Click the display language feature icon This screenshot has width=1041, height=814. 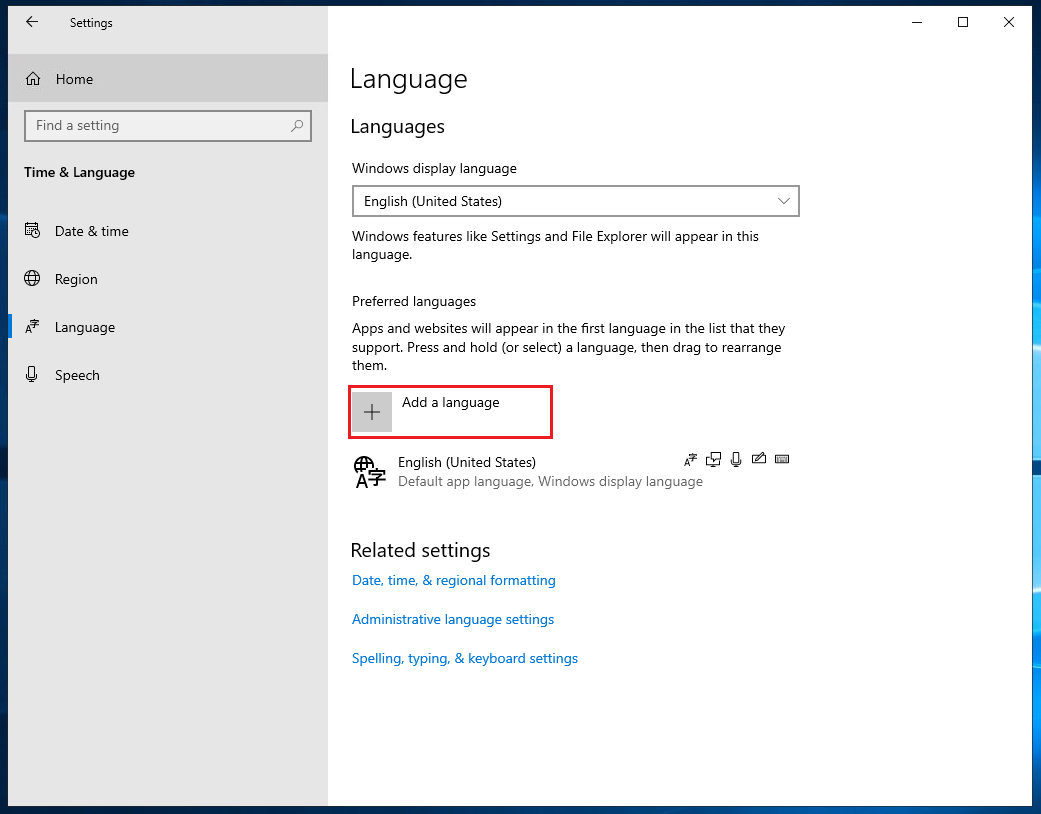pyautogui.click(x=690, y=459)
